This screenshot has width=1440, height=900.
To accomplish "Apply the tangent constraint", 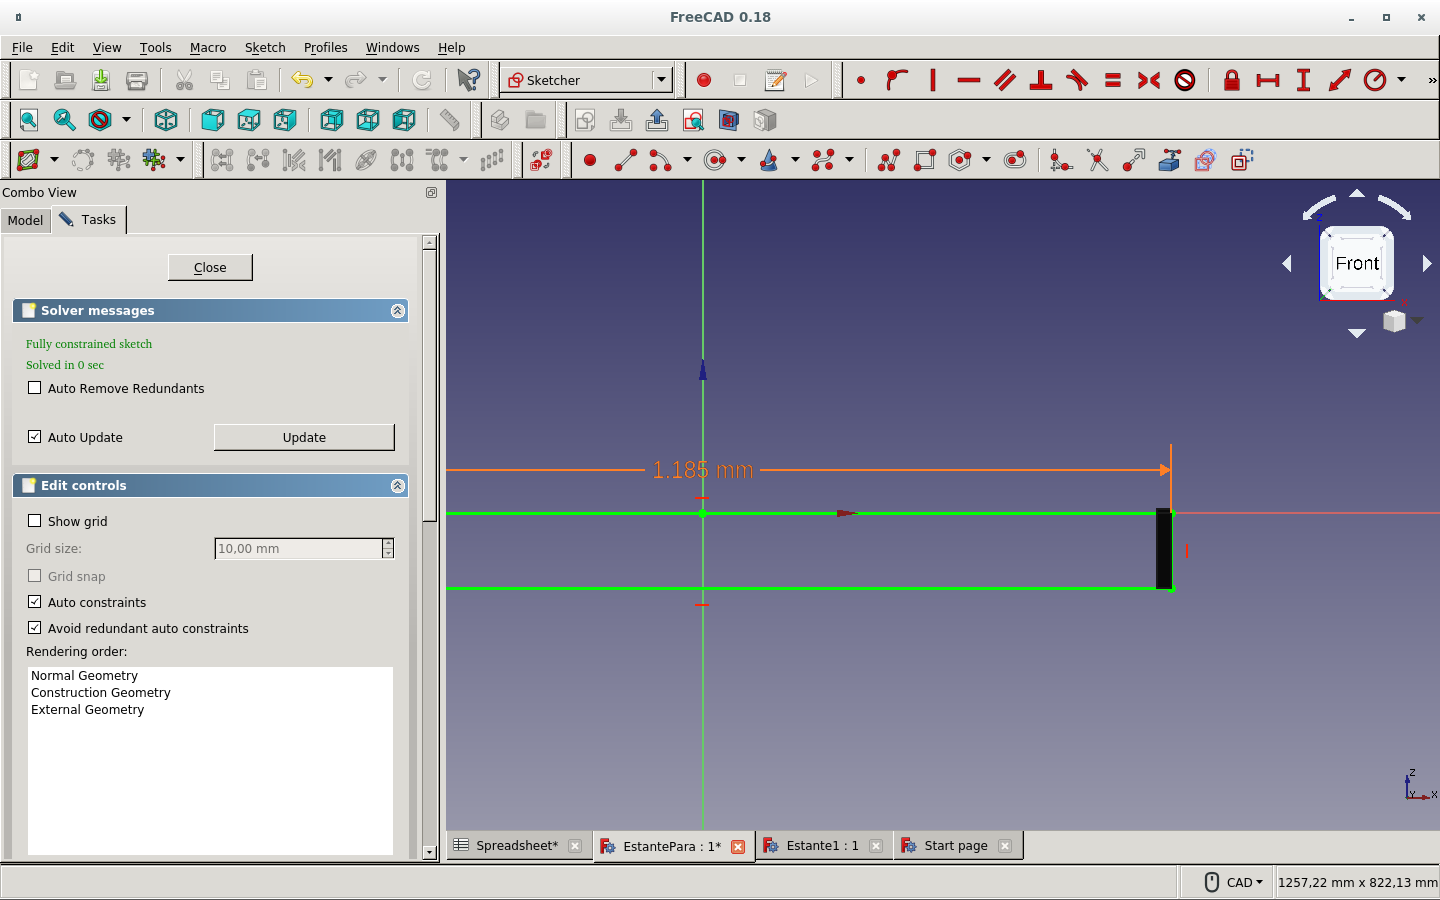I will click(x=1077, y=80).
